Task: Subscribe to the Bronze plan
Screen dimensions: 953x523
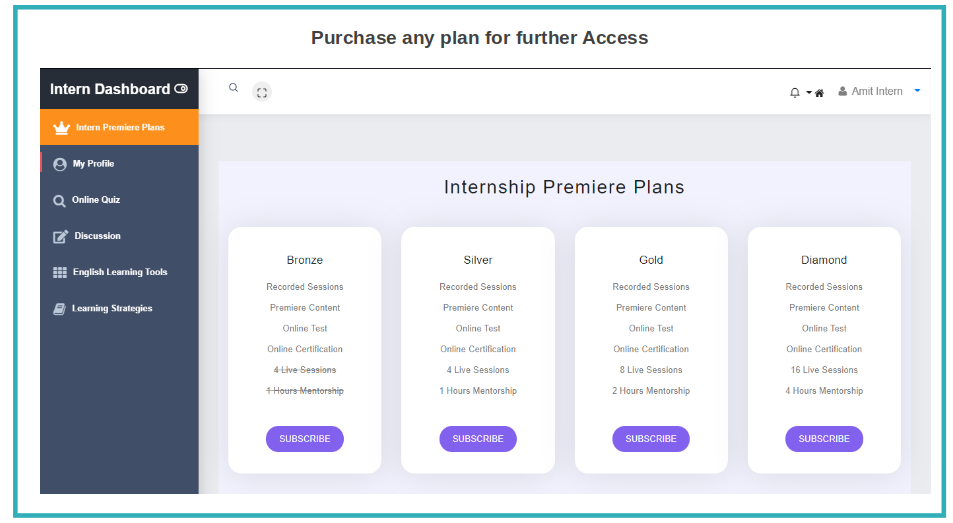Action: pos(304,439)
